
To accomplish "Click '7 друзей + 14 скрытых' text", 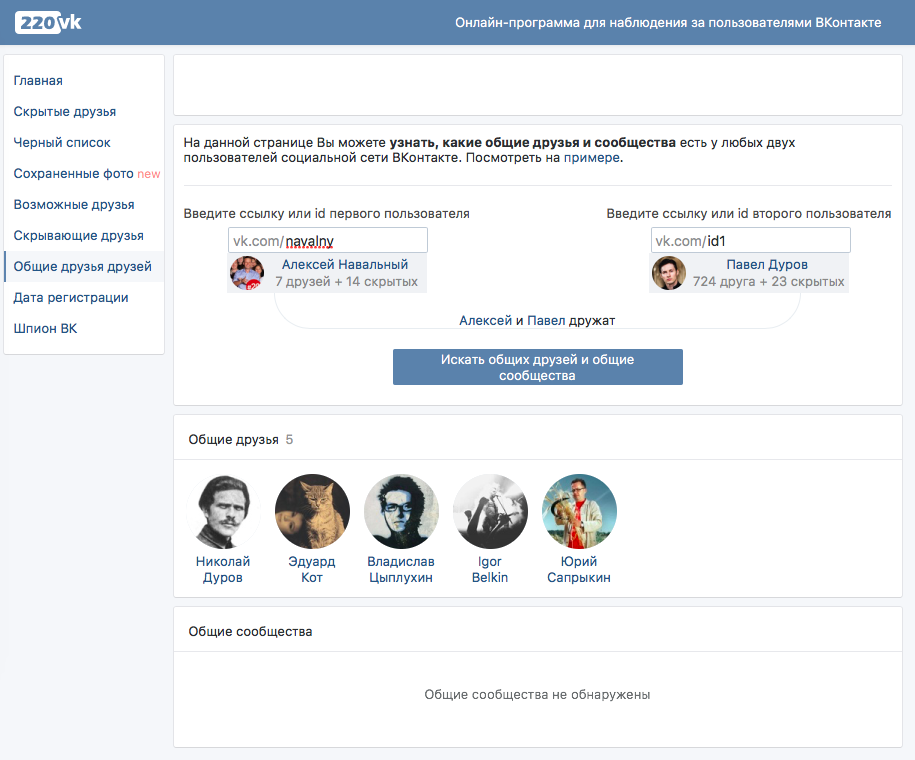I will (x=347, y=281).
